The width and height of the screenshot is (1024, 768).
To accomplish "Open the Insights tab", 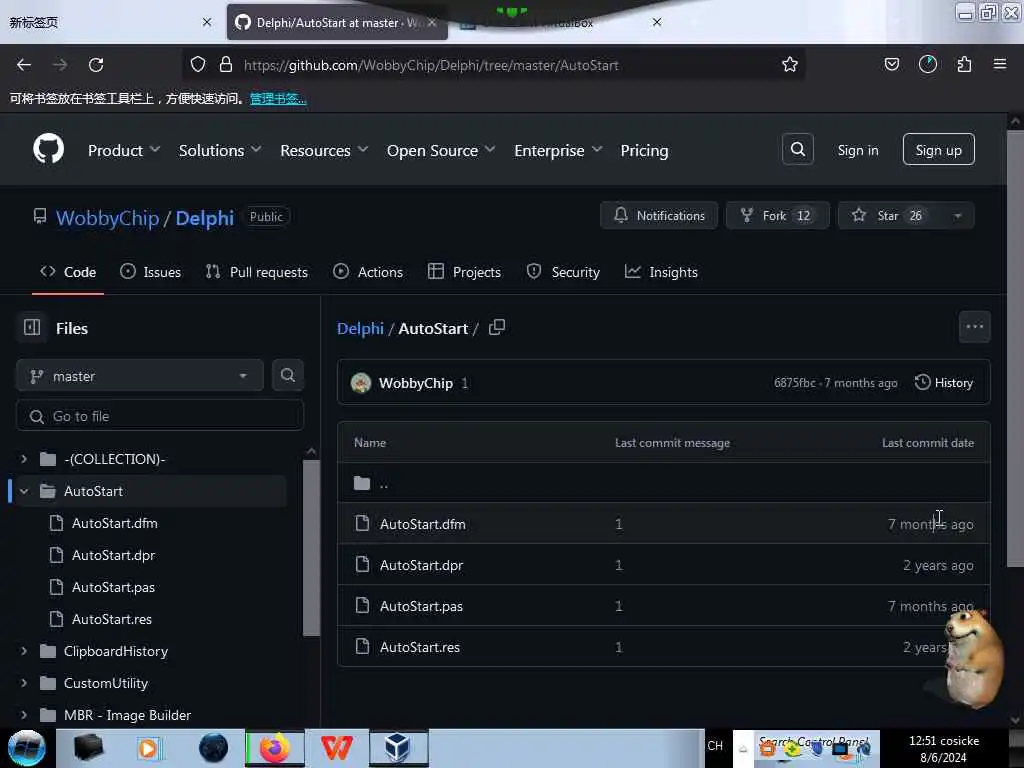I will (x=661, y=272).
